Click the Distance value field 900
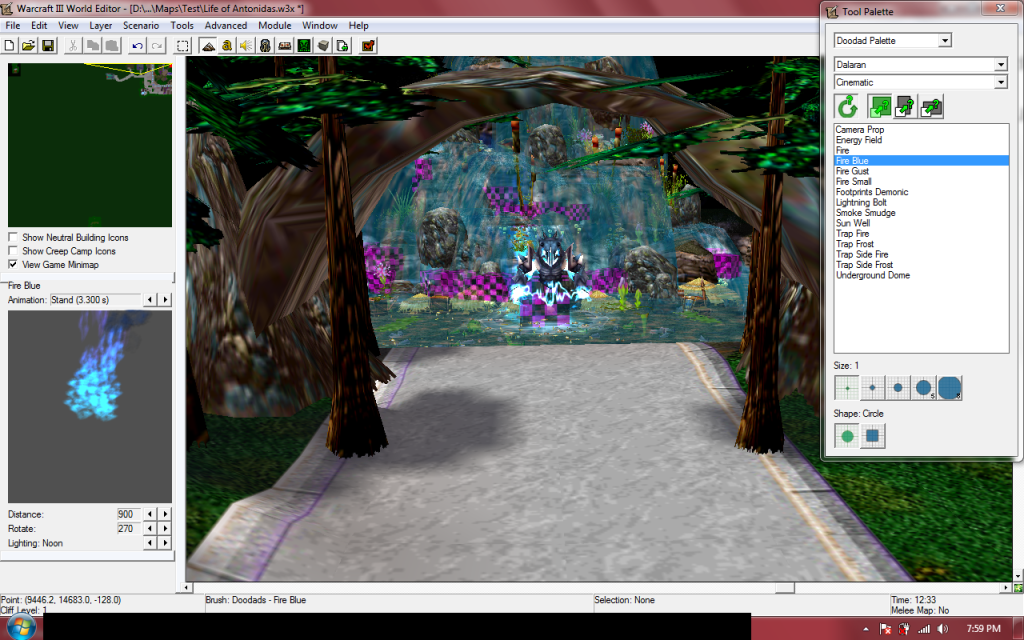1024x640 pixels. click(129, 514)
